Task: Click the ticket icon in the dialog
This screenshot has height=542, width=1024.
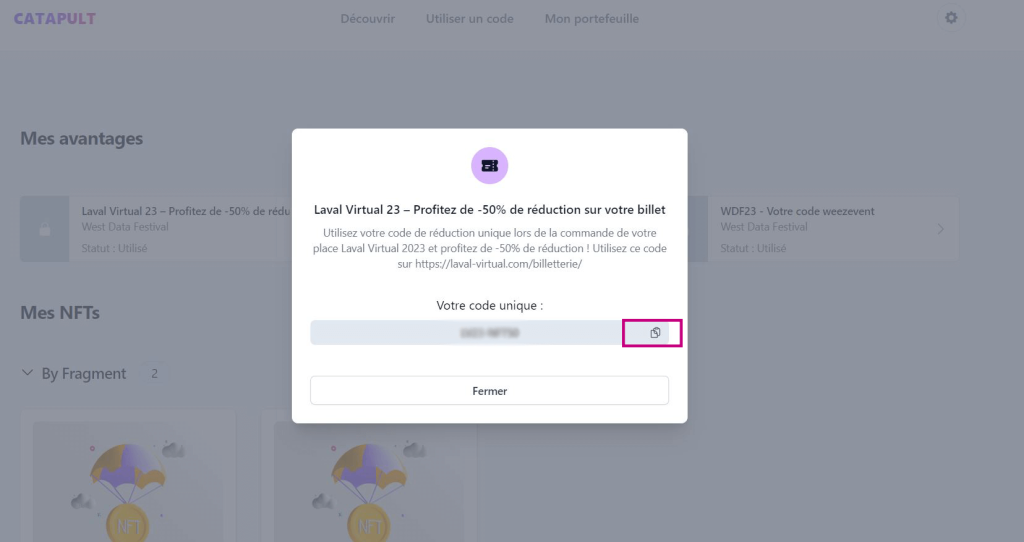Action: pos(489,166)
